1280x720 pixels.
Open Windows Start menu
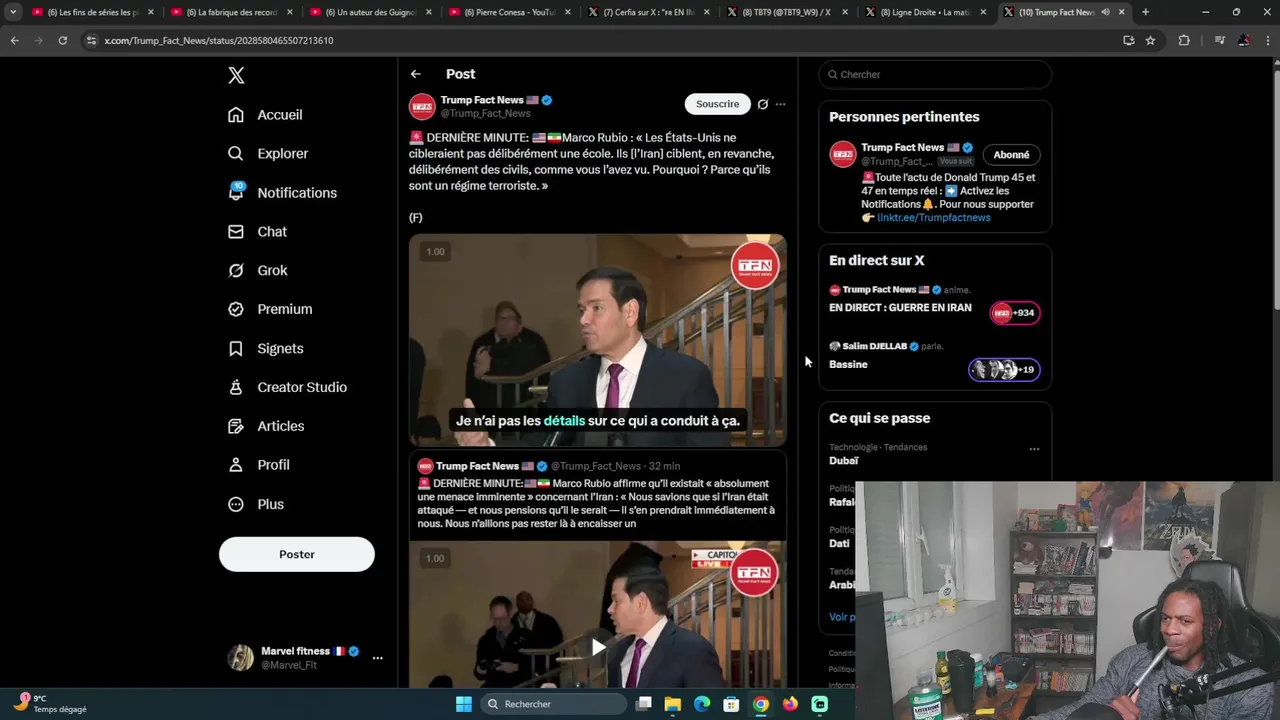click(464, 704)
